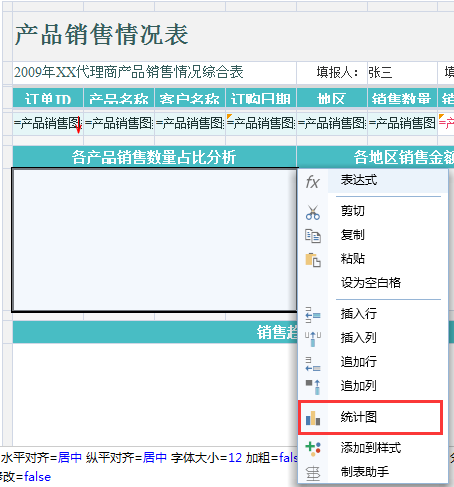The image size is (454, 487).
Task: Click the append row icon
Action: (313, 364)
